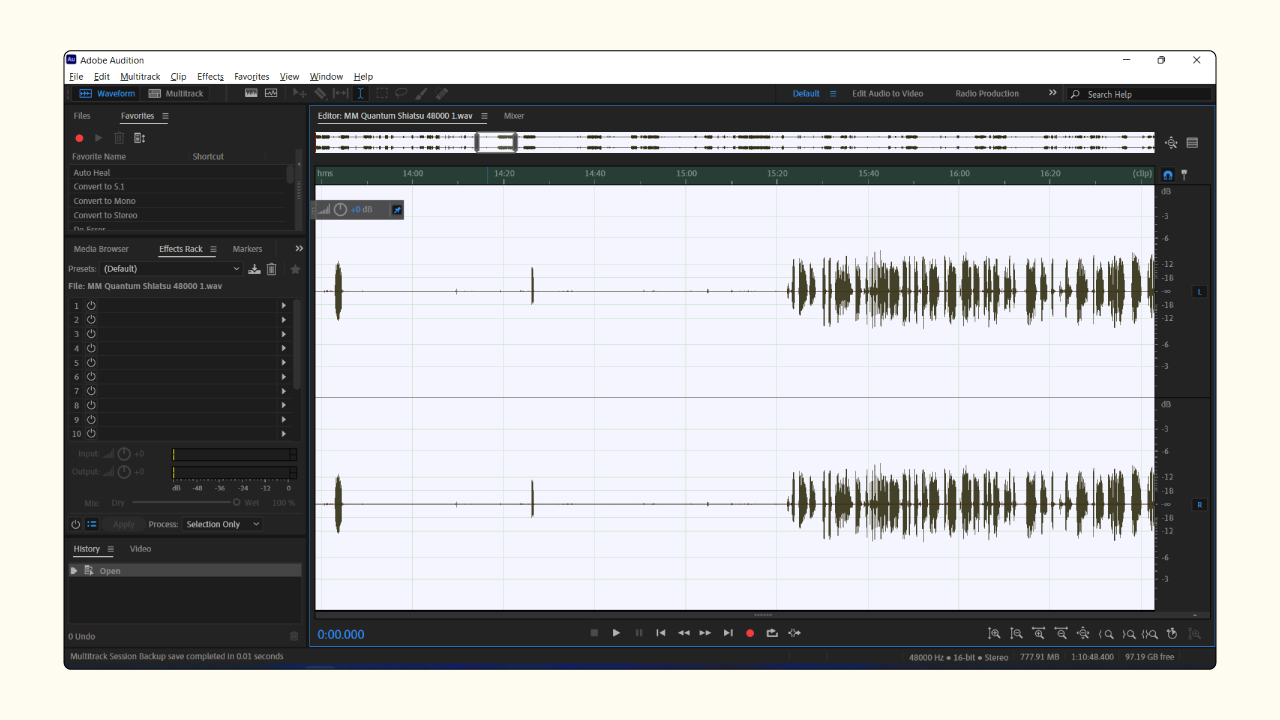Delete the selected favorite
1280x720 pixels.
tap(119, 138)
